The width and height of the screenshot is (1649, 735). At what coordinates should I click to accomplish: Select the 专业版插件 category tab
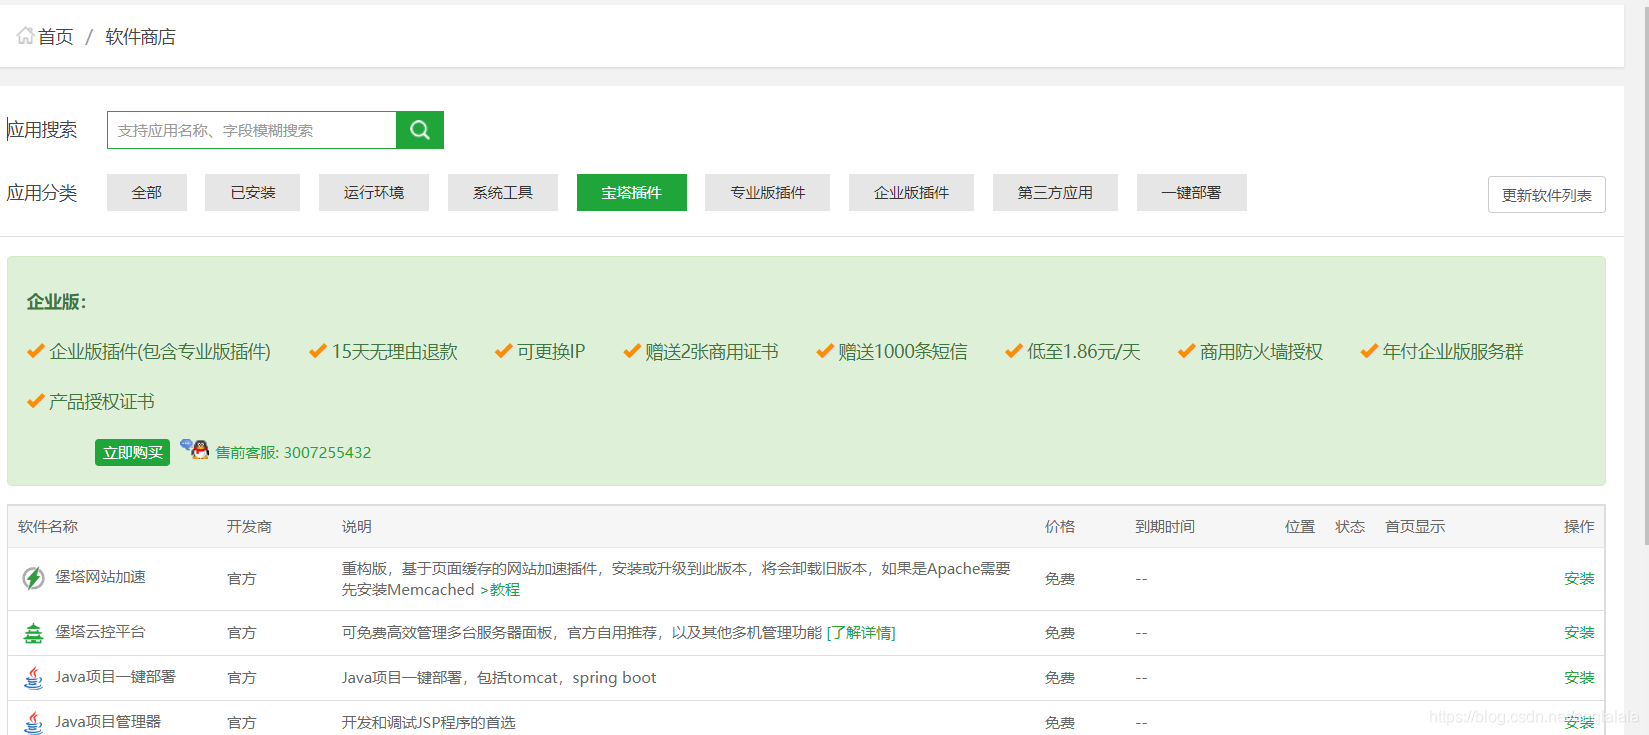coord(767,192)
